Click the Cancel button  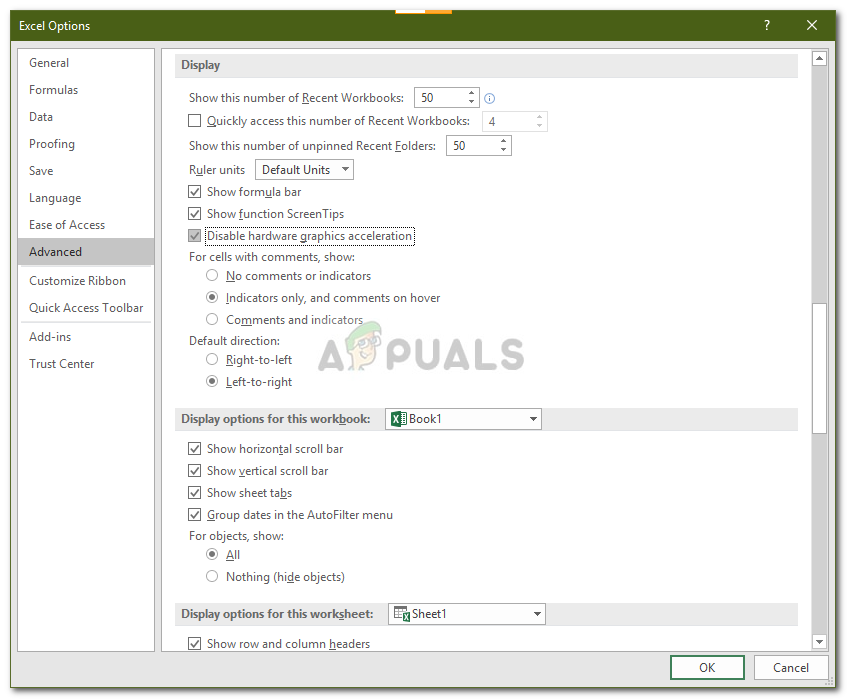pos(791,668)
